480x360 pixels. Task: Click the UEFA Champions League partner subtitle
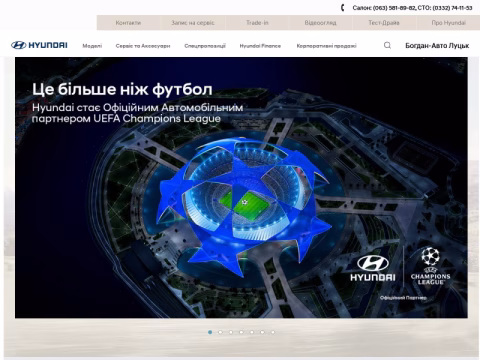(137, 113)
